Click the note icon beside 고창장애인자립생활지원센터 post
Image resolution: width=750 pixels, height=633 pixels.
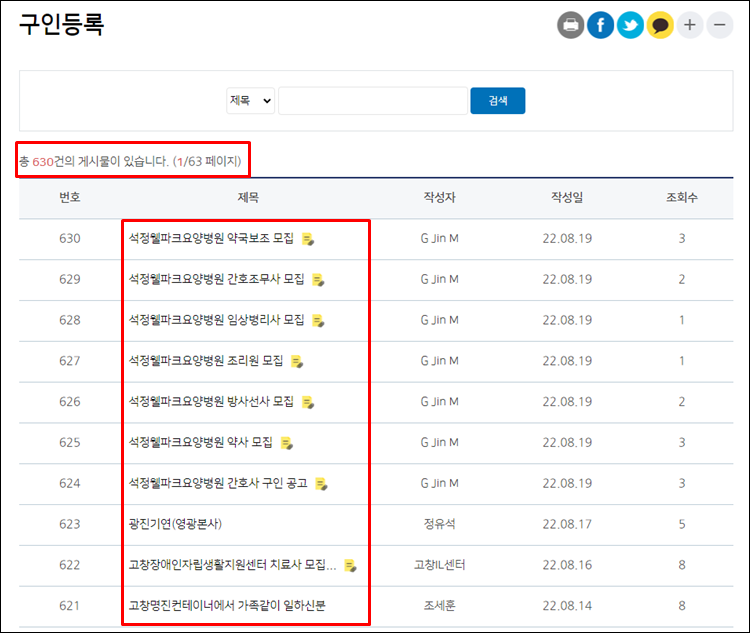[351, 566]
